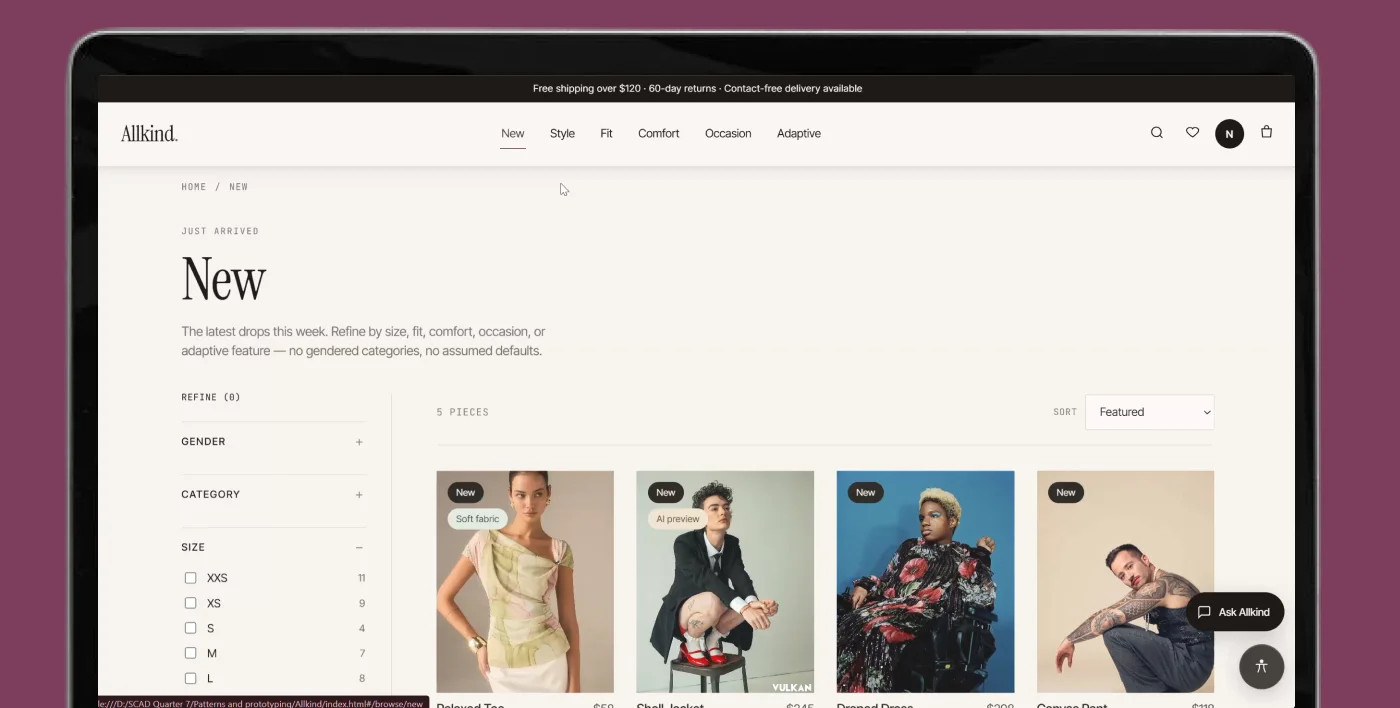
Task: Click the REFINE (0) label
Action: tap(211, 397)
